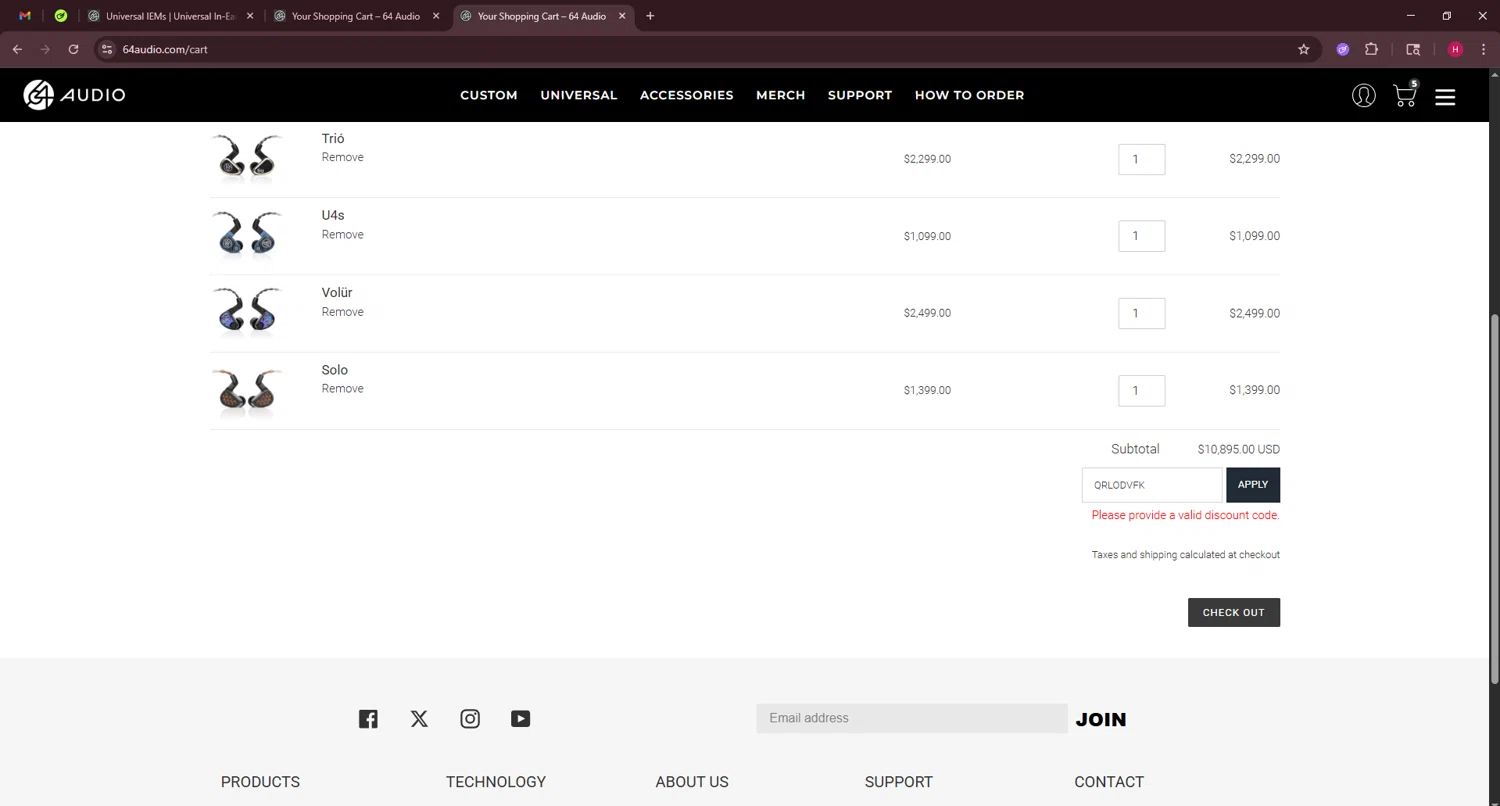Open the shopping cart icon
The height and width of the screenshot is (806, 1500).
click(x=1405, y=94)
